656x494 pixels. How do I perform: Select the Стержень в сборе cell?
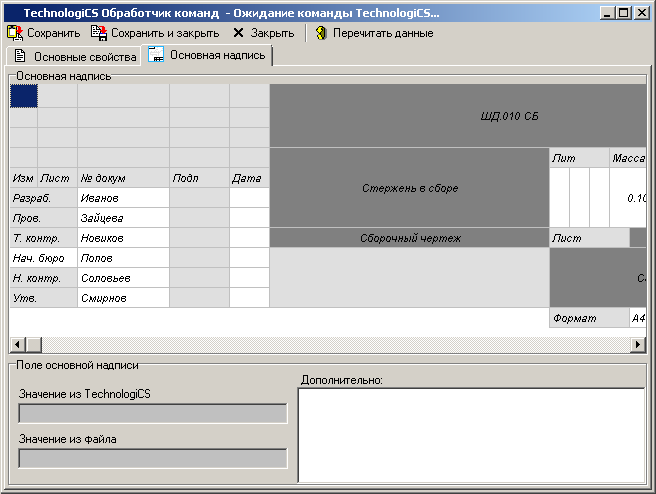(x=410, y=187)
